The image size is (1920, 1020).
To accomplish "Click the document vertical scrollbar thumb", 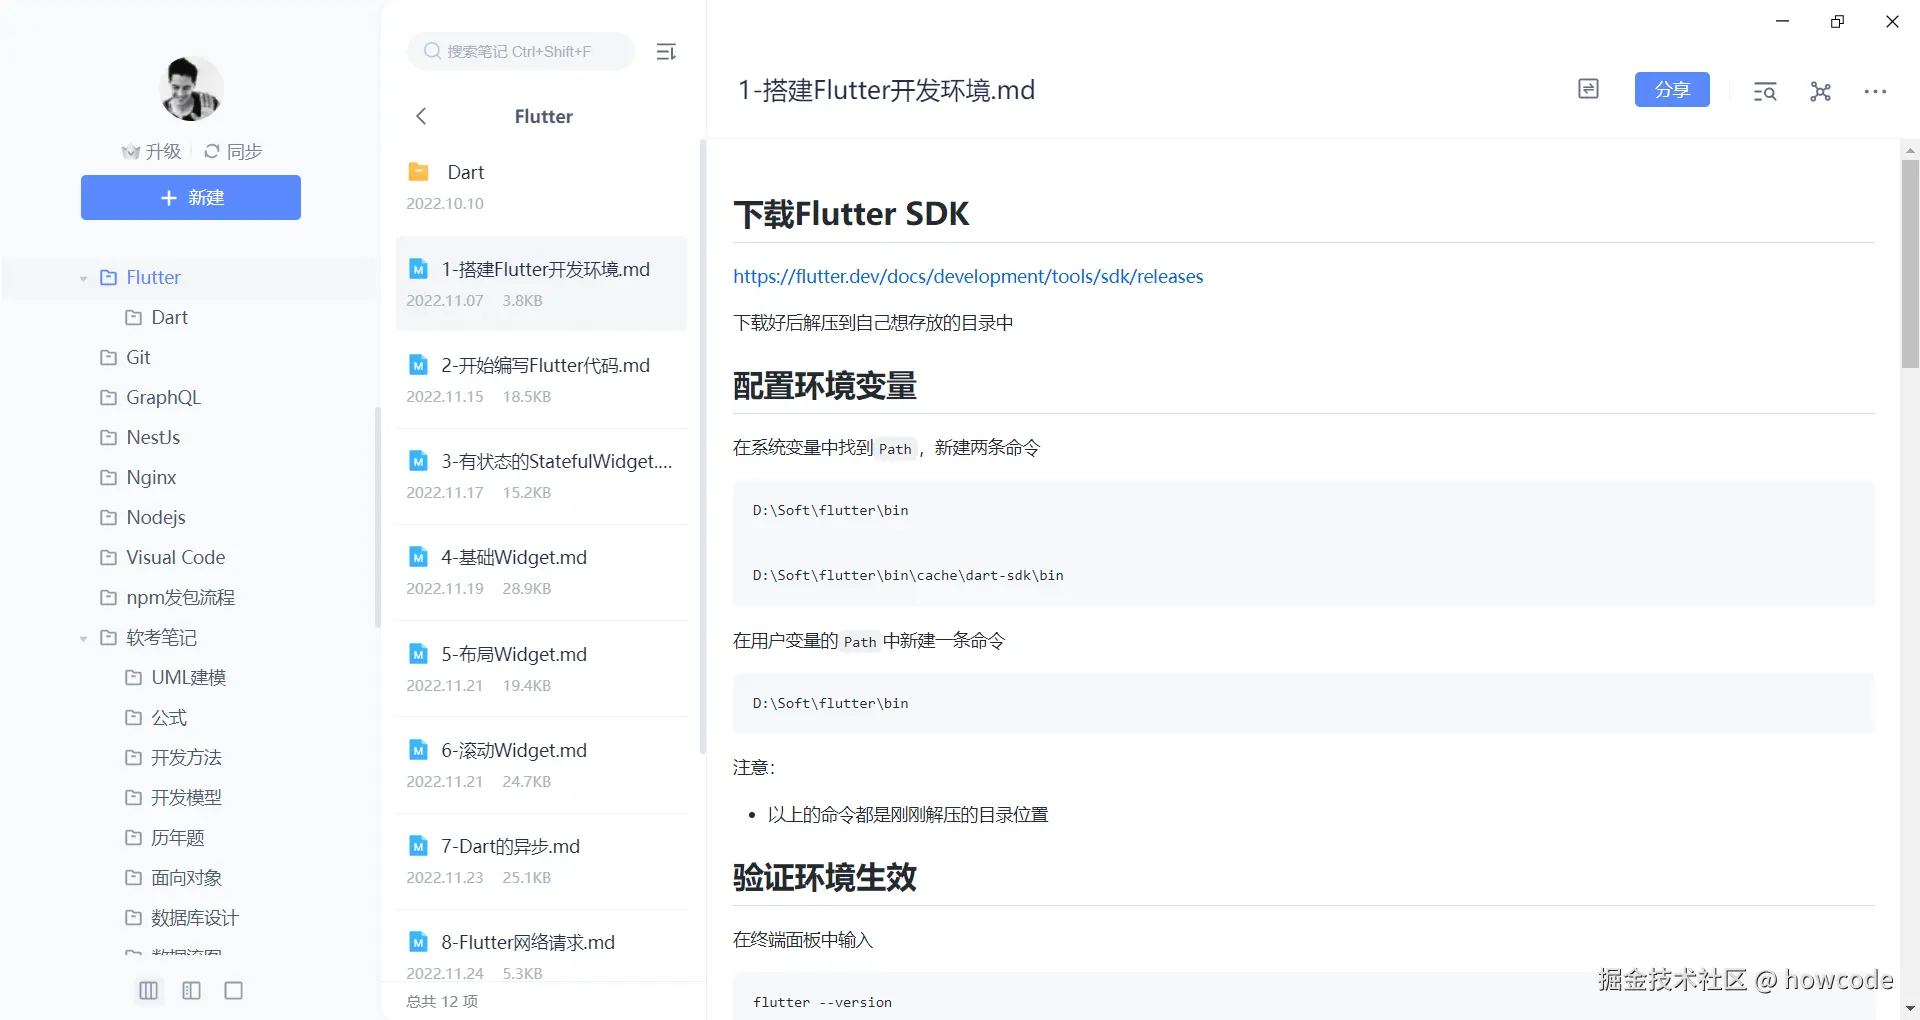I will click(x=1910, y=264).
